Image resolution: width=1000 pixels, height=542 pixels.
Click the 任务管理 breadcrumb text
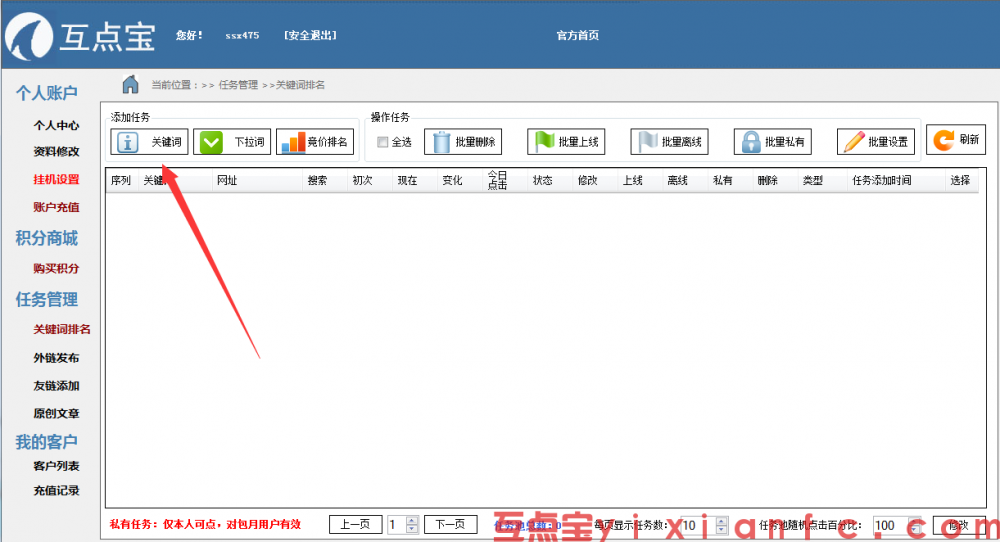(x=239, y=85)
